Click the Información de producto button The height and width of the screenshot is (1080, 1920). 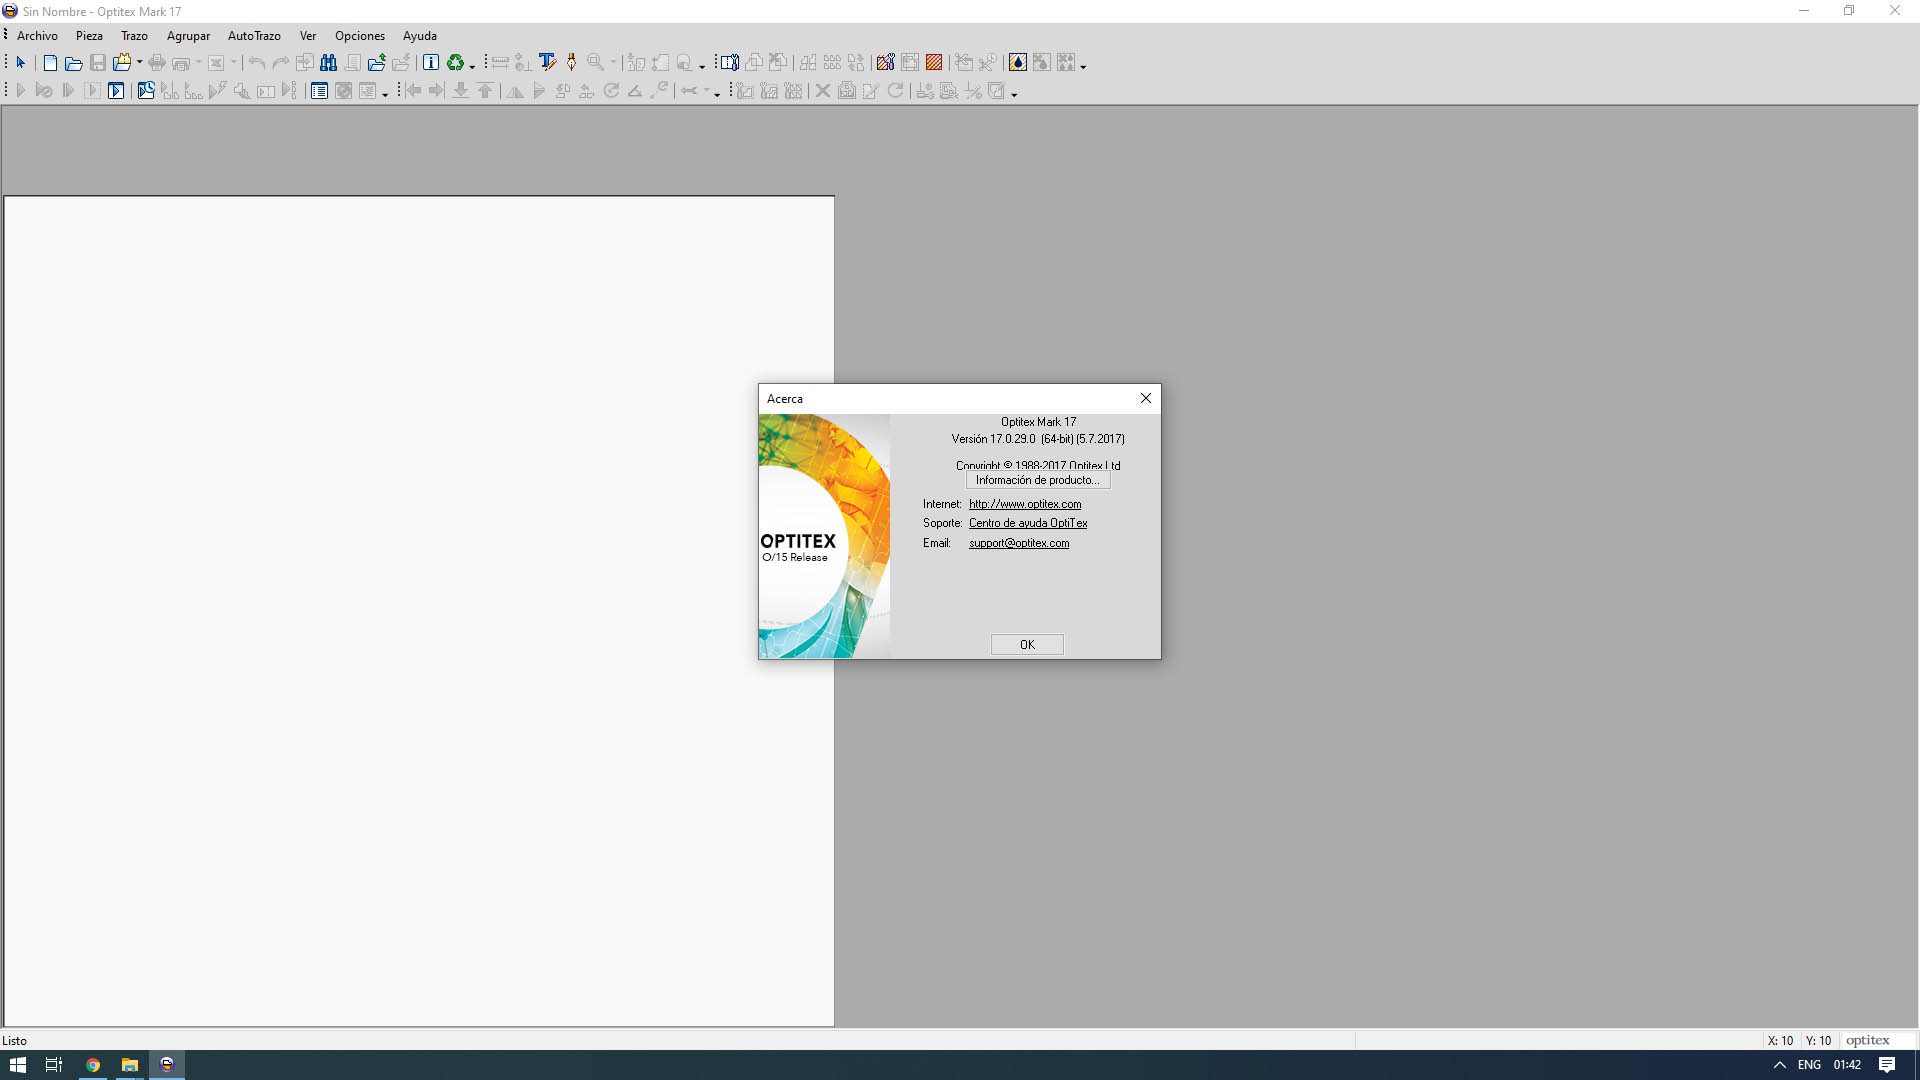pos(1037,480)
